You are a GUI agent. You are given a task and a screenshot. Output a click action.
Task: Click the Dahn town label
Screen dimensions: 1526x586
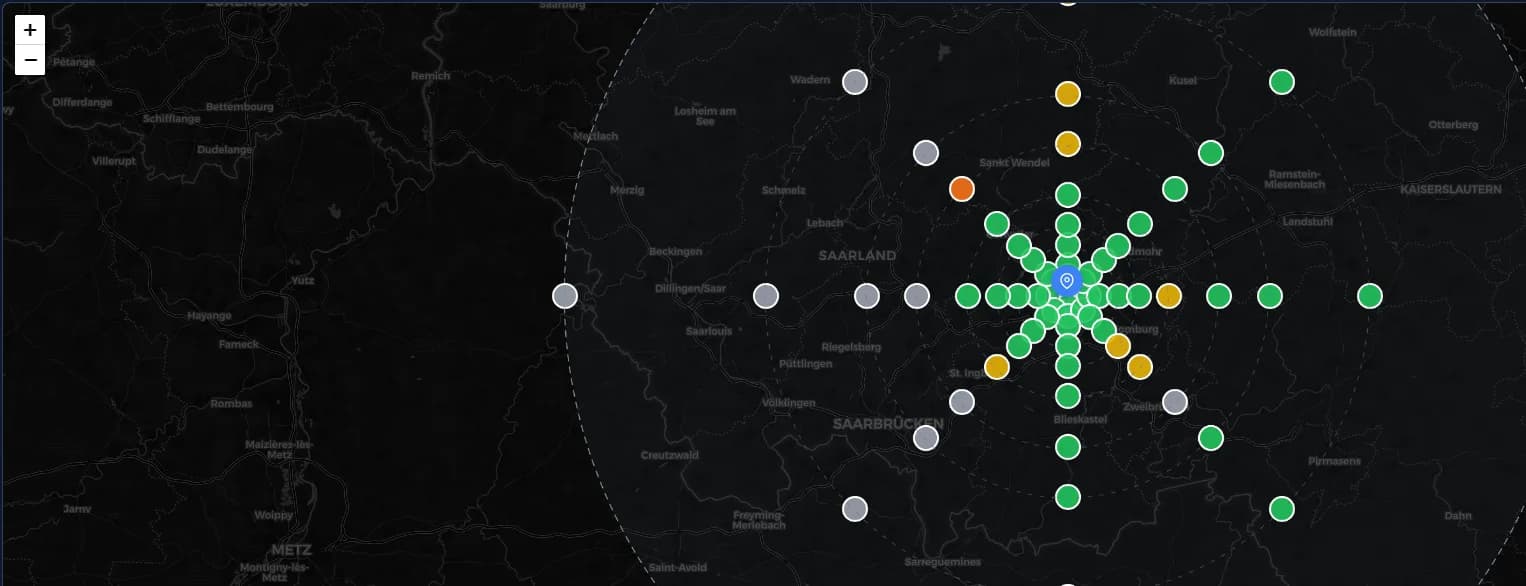pos(1458,516)
